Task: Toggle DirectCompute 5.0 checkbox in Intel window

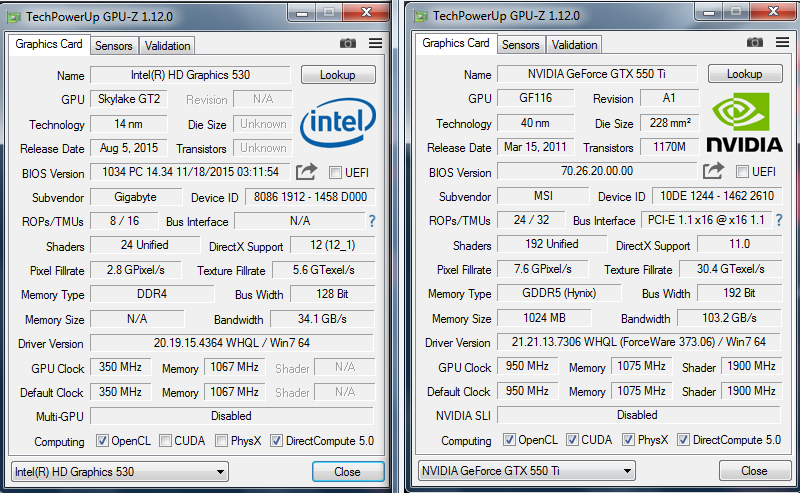Action: [277, 440]
